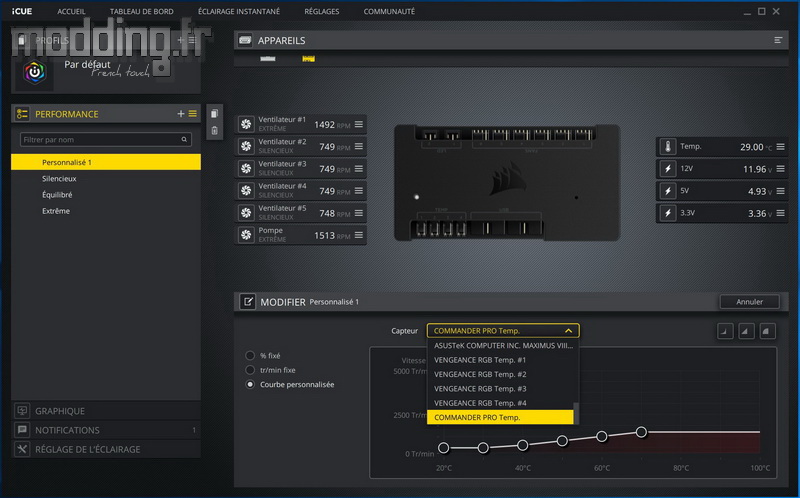
Task: Open the TABLEAU DE BORD tab
Action: pos(141,11)
